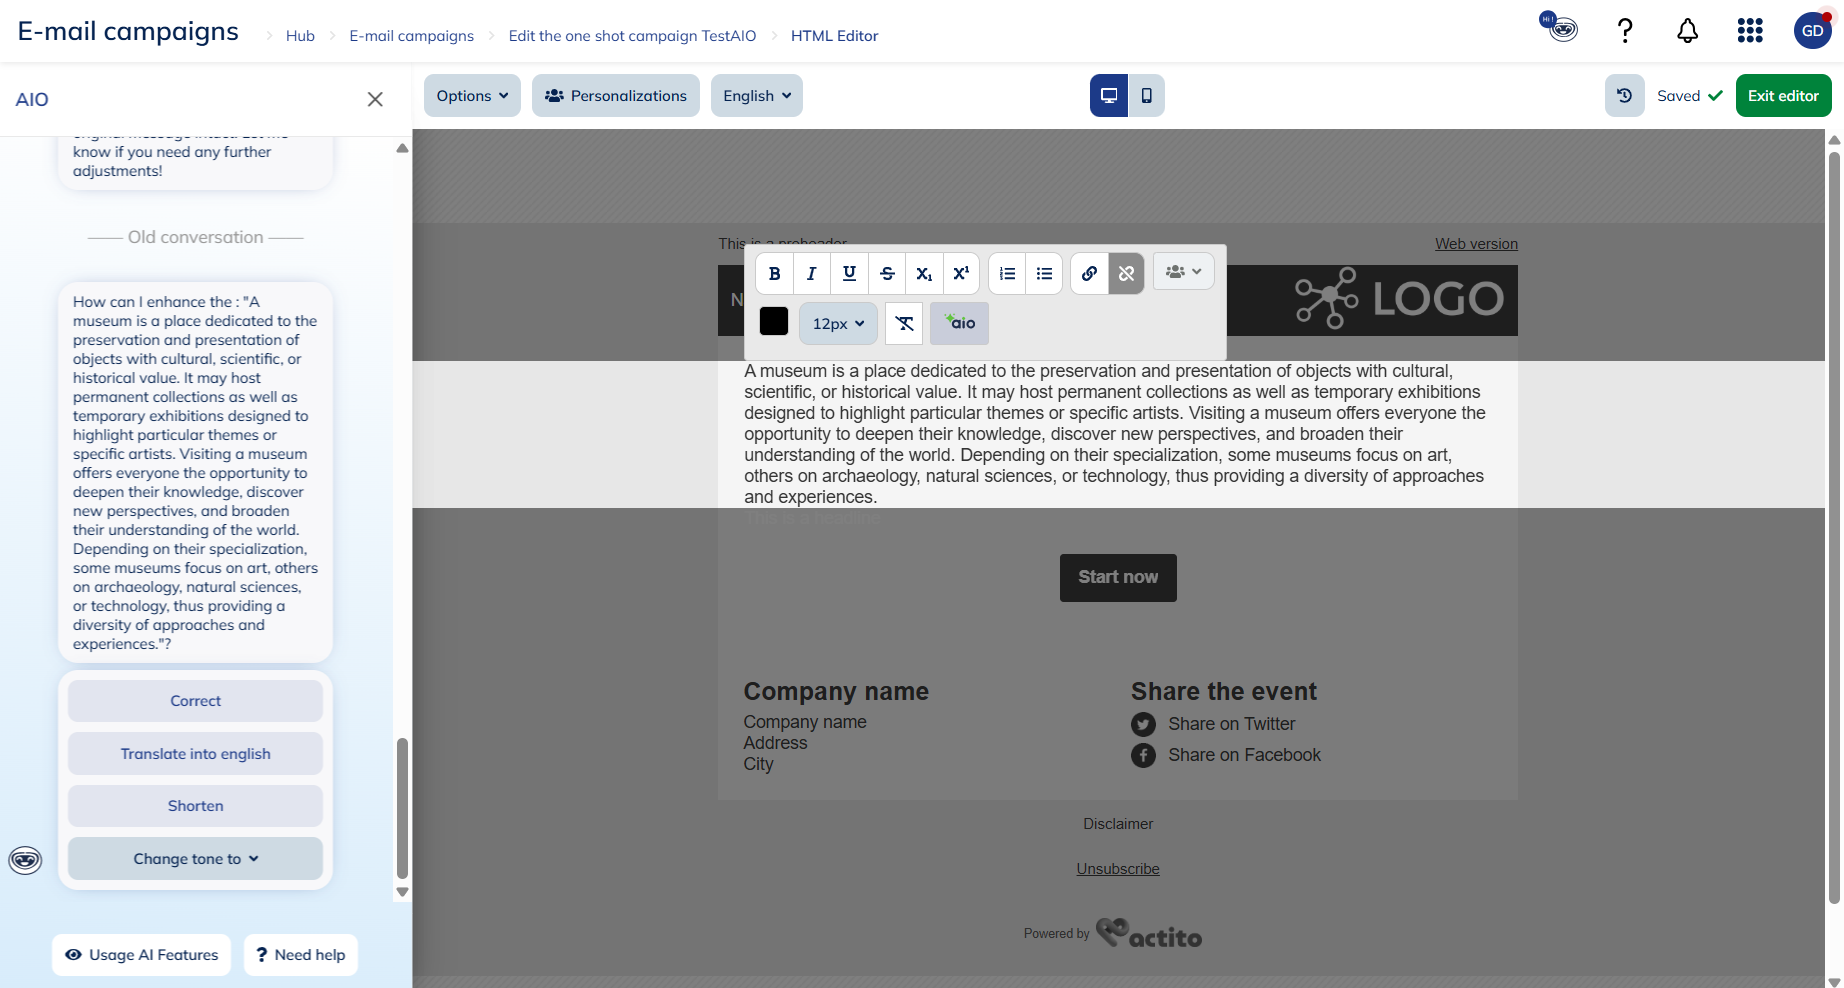Click the Exit editor button
Screen dimensions: 1844x988
pyautogui.click(x=1782, y=96)
